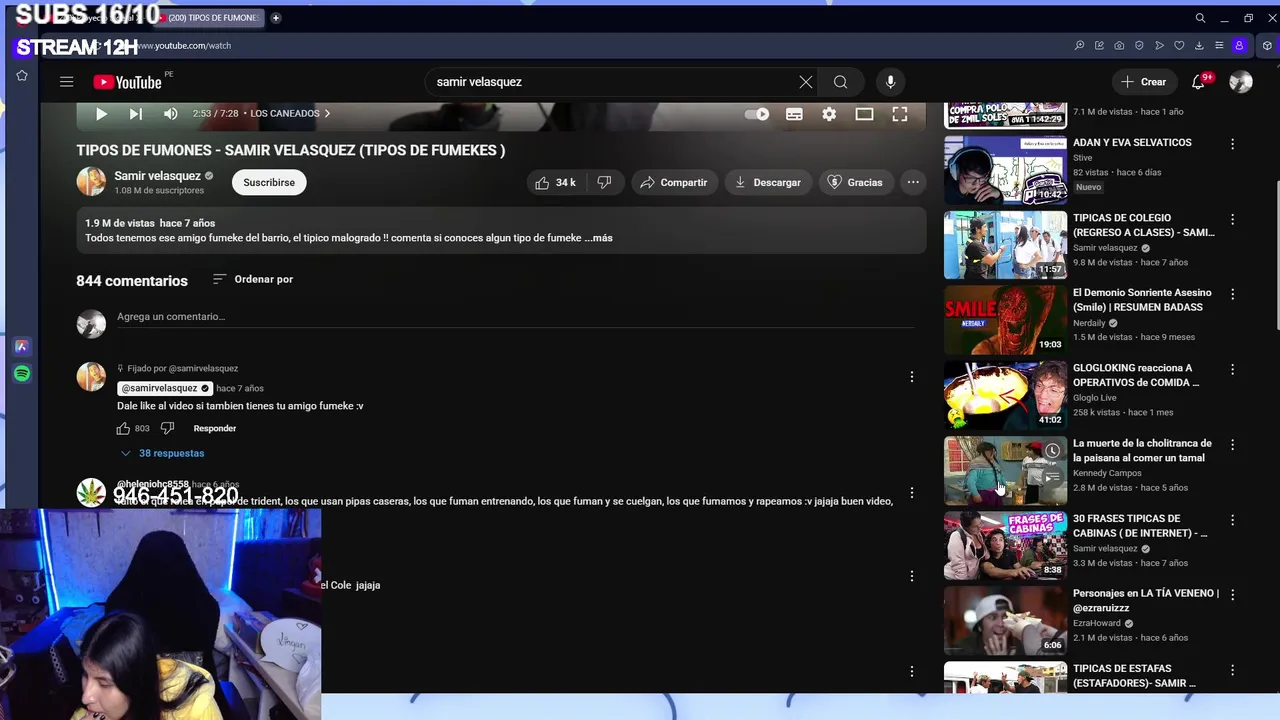Screen dimensions: 1280x720
Task: Open options menu for pinned comment
Action: (x=911, y=377)
